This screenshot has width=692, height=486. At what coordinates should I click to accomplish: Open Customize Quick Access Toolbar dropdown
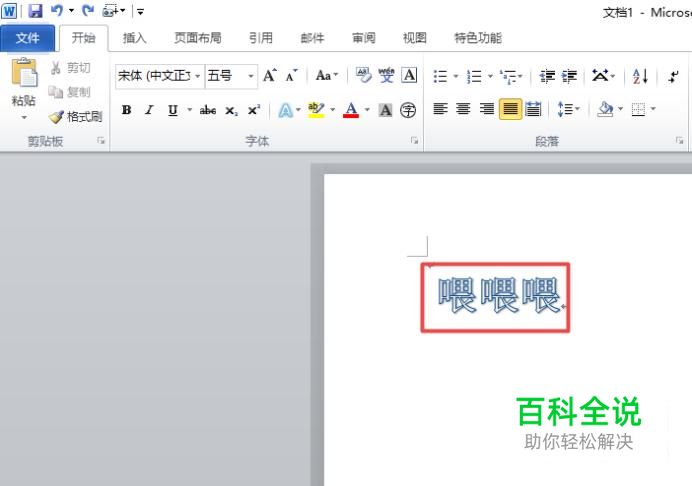click(140, 11)
